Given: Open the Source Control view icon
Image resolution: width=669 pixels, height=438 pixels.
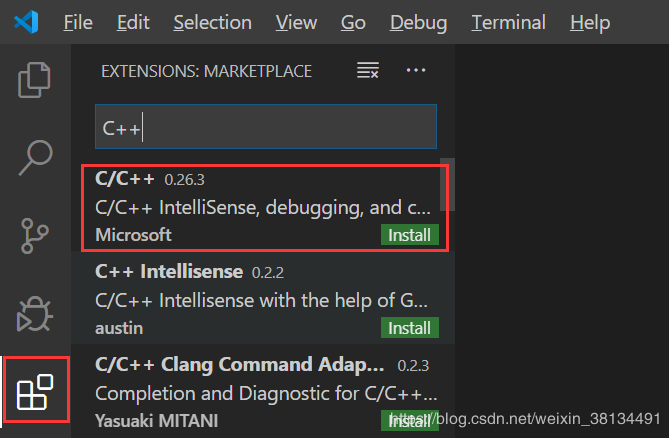Looking at the screenshot, I should pyautogui.click(x=35, y=234).
